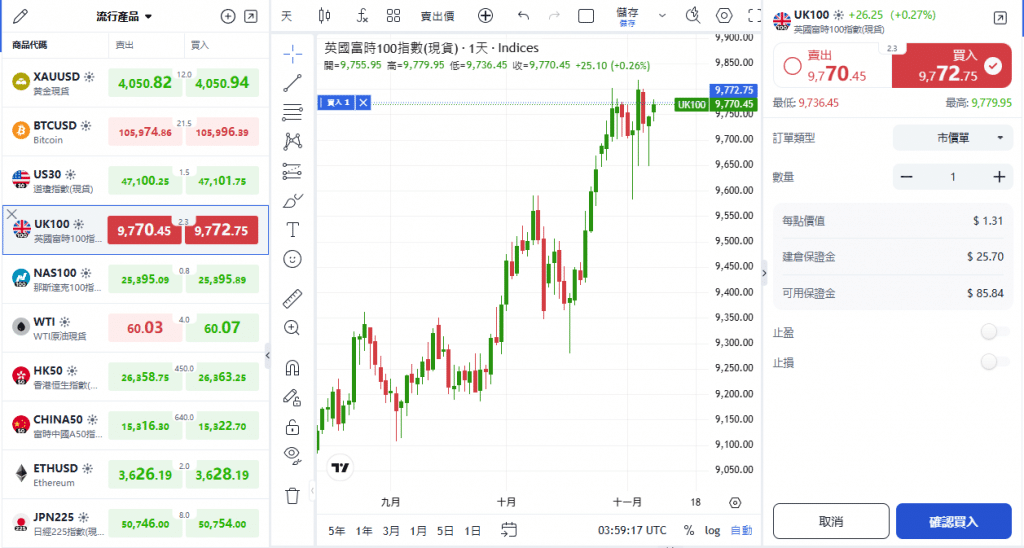
Task: Toggle log scale on the chart
Action: [712, 530]
